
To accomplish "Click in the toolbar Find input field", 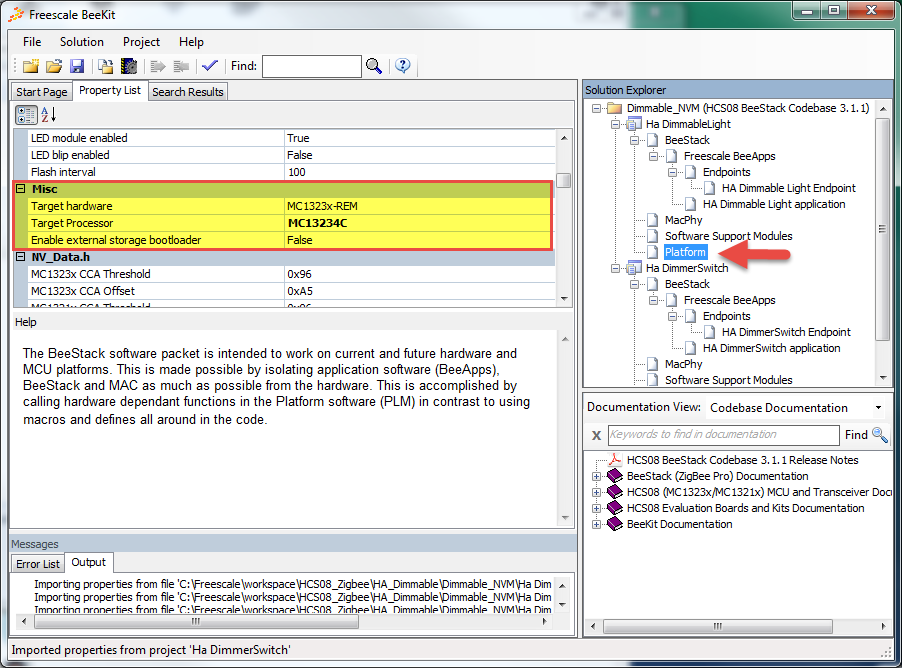I will tap(312, 66).
